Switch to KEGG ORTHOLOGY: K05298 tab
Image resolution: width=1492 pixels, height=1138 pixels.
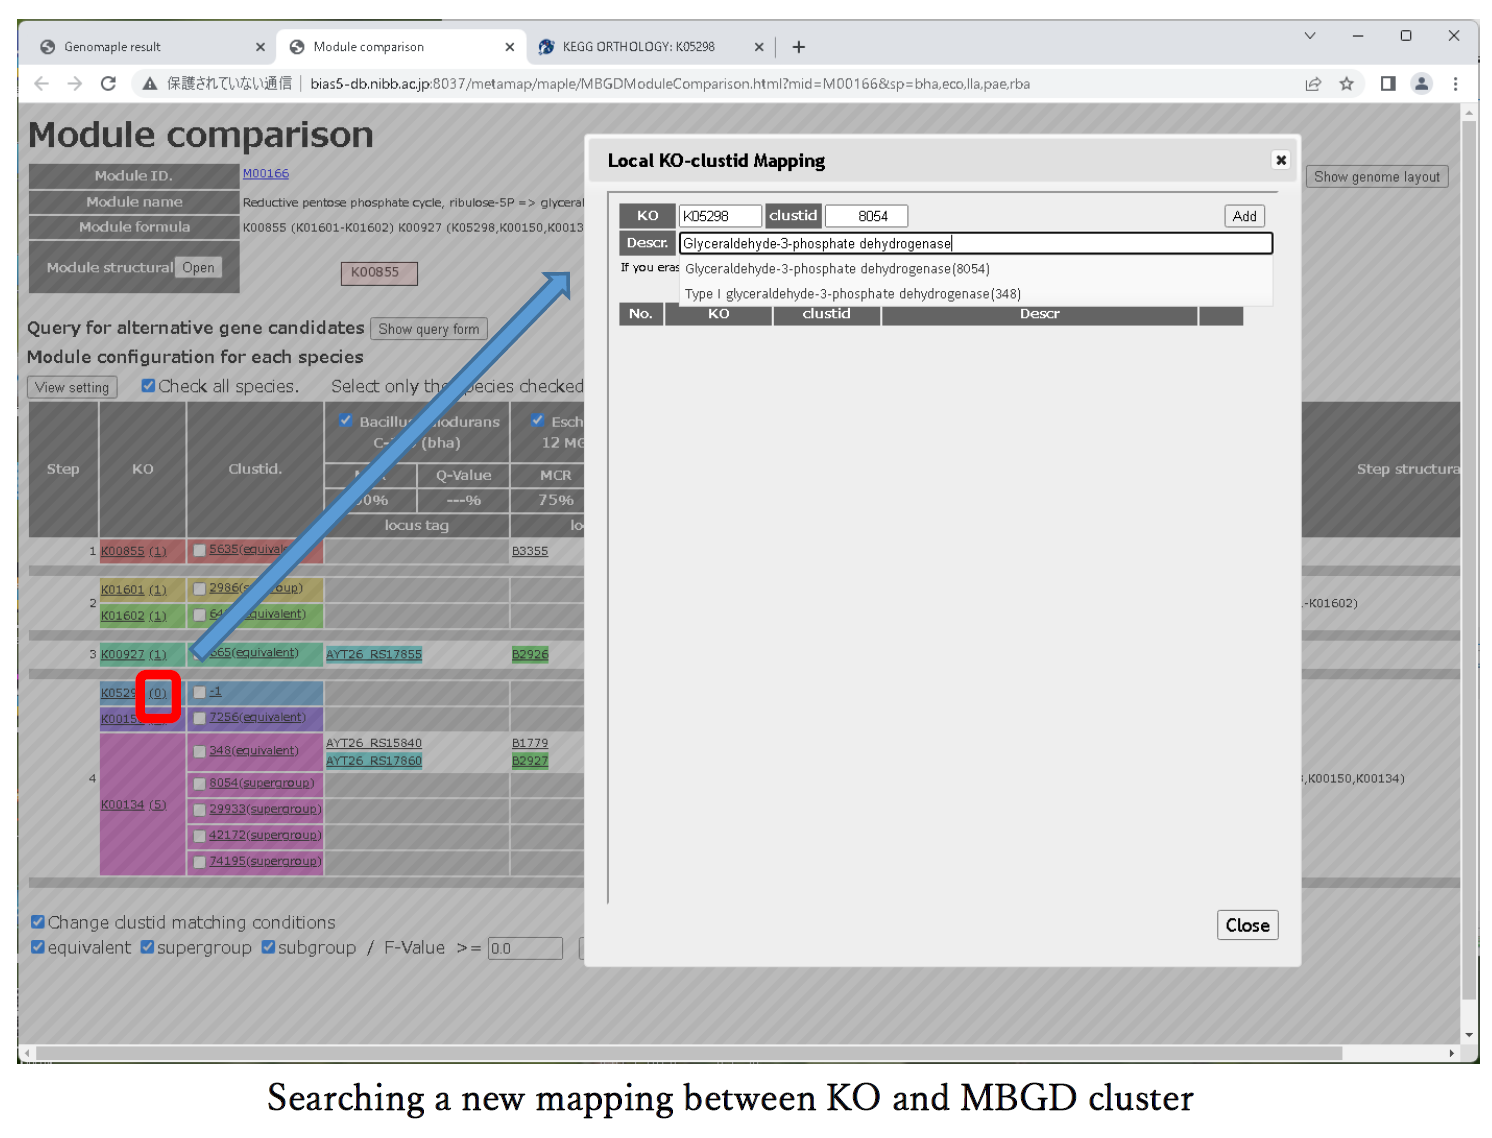(638, 47)
